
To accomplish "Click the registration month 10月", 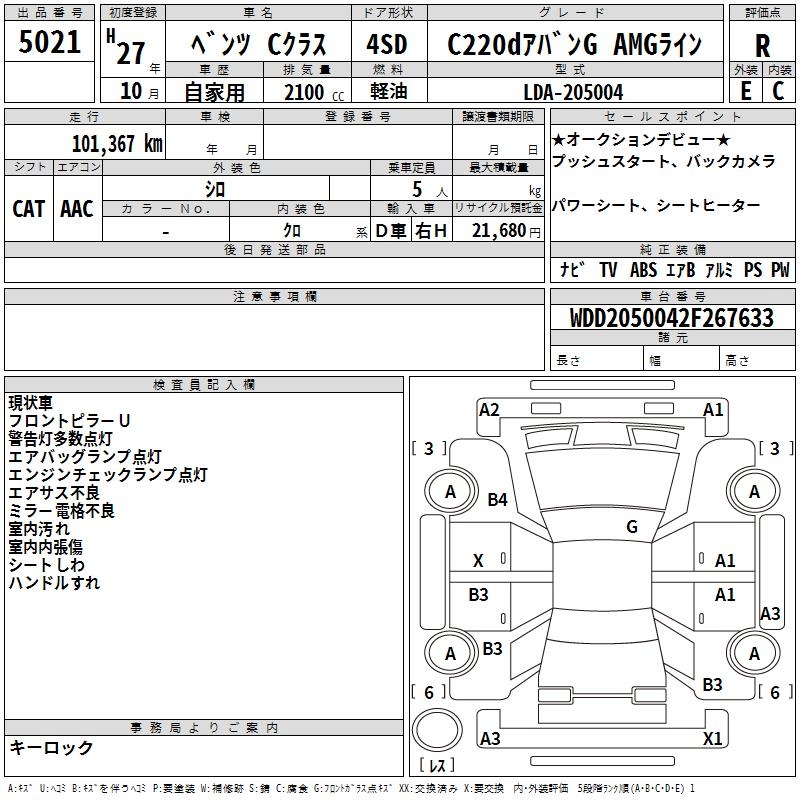I will (x=140, y=91).
